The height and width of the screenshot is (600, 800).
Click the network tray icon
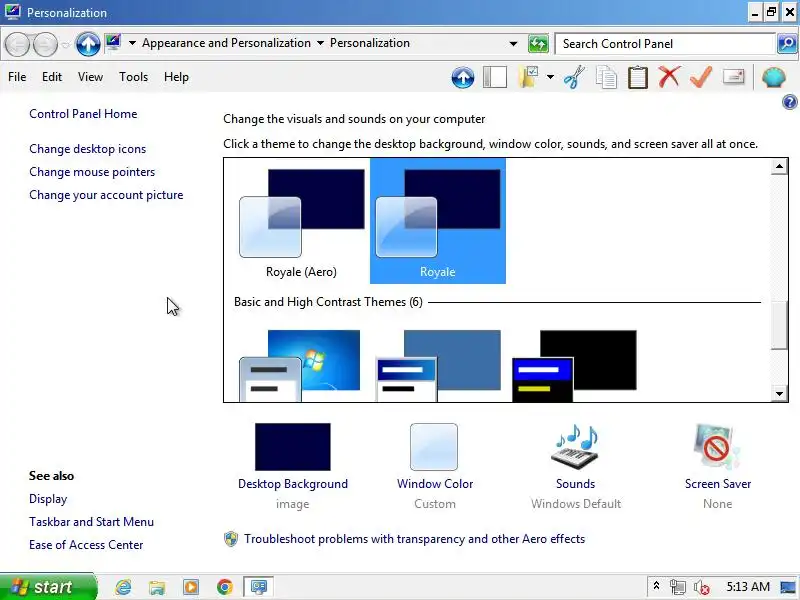[x=678, y=587]
